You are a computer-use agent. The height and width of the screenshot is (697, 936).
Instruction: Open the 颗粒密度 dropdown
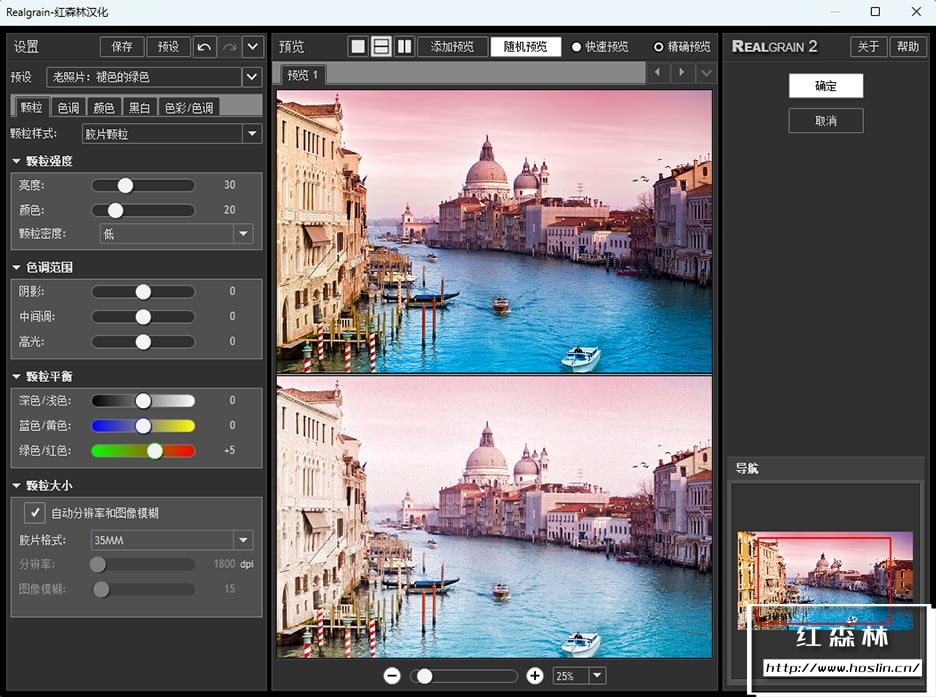coord(243,233)
